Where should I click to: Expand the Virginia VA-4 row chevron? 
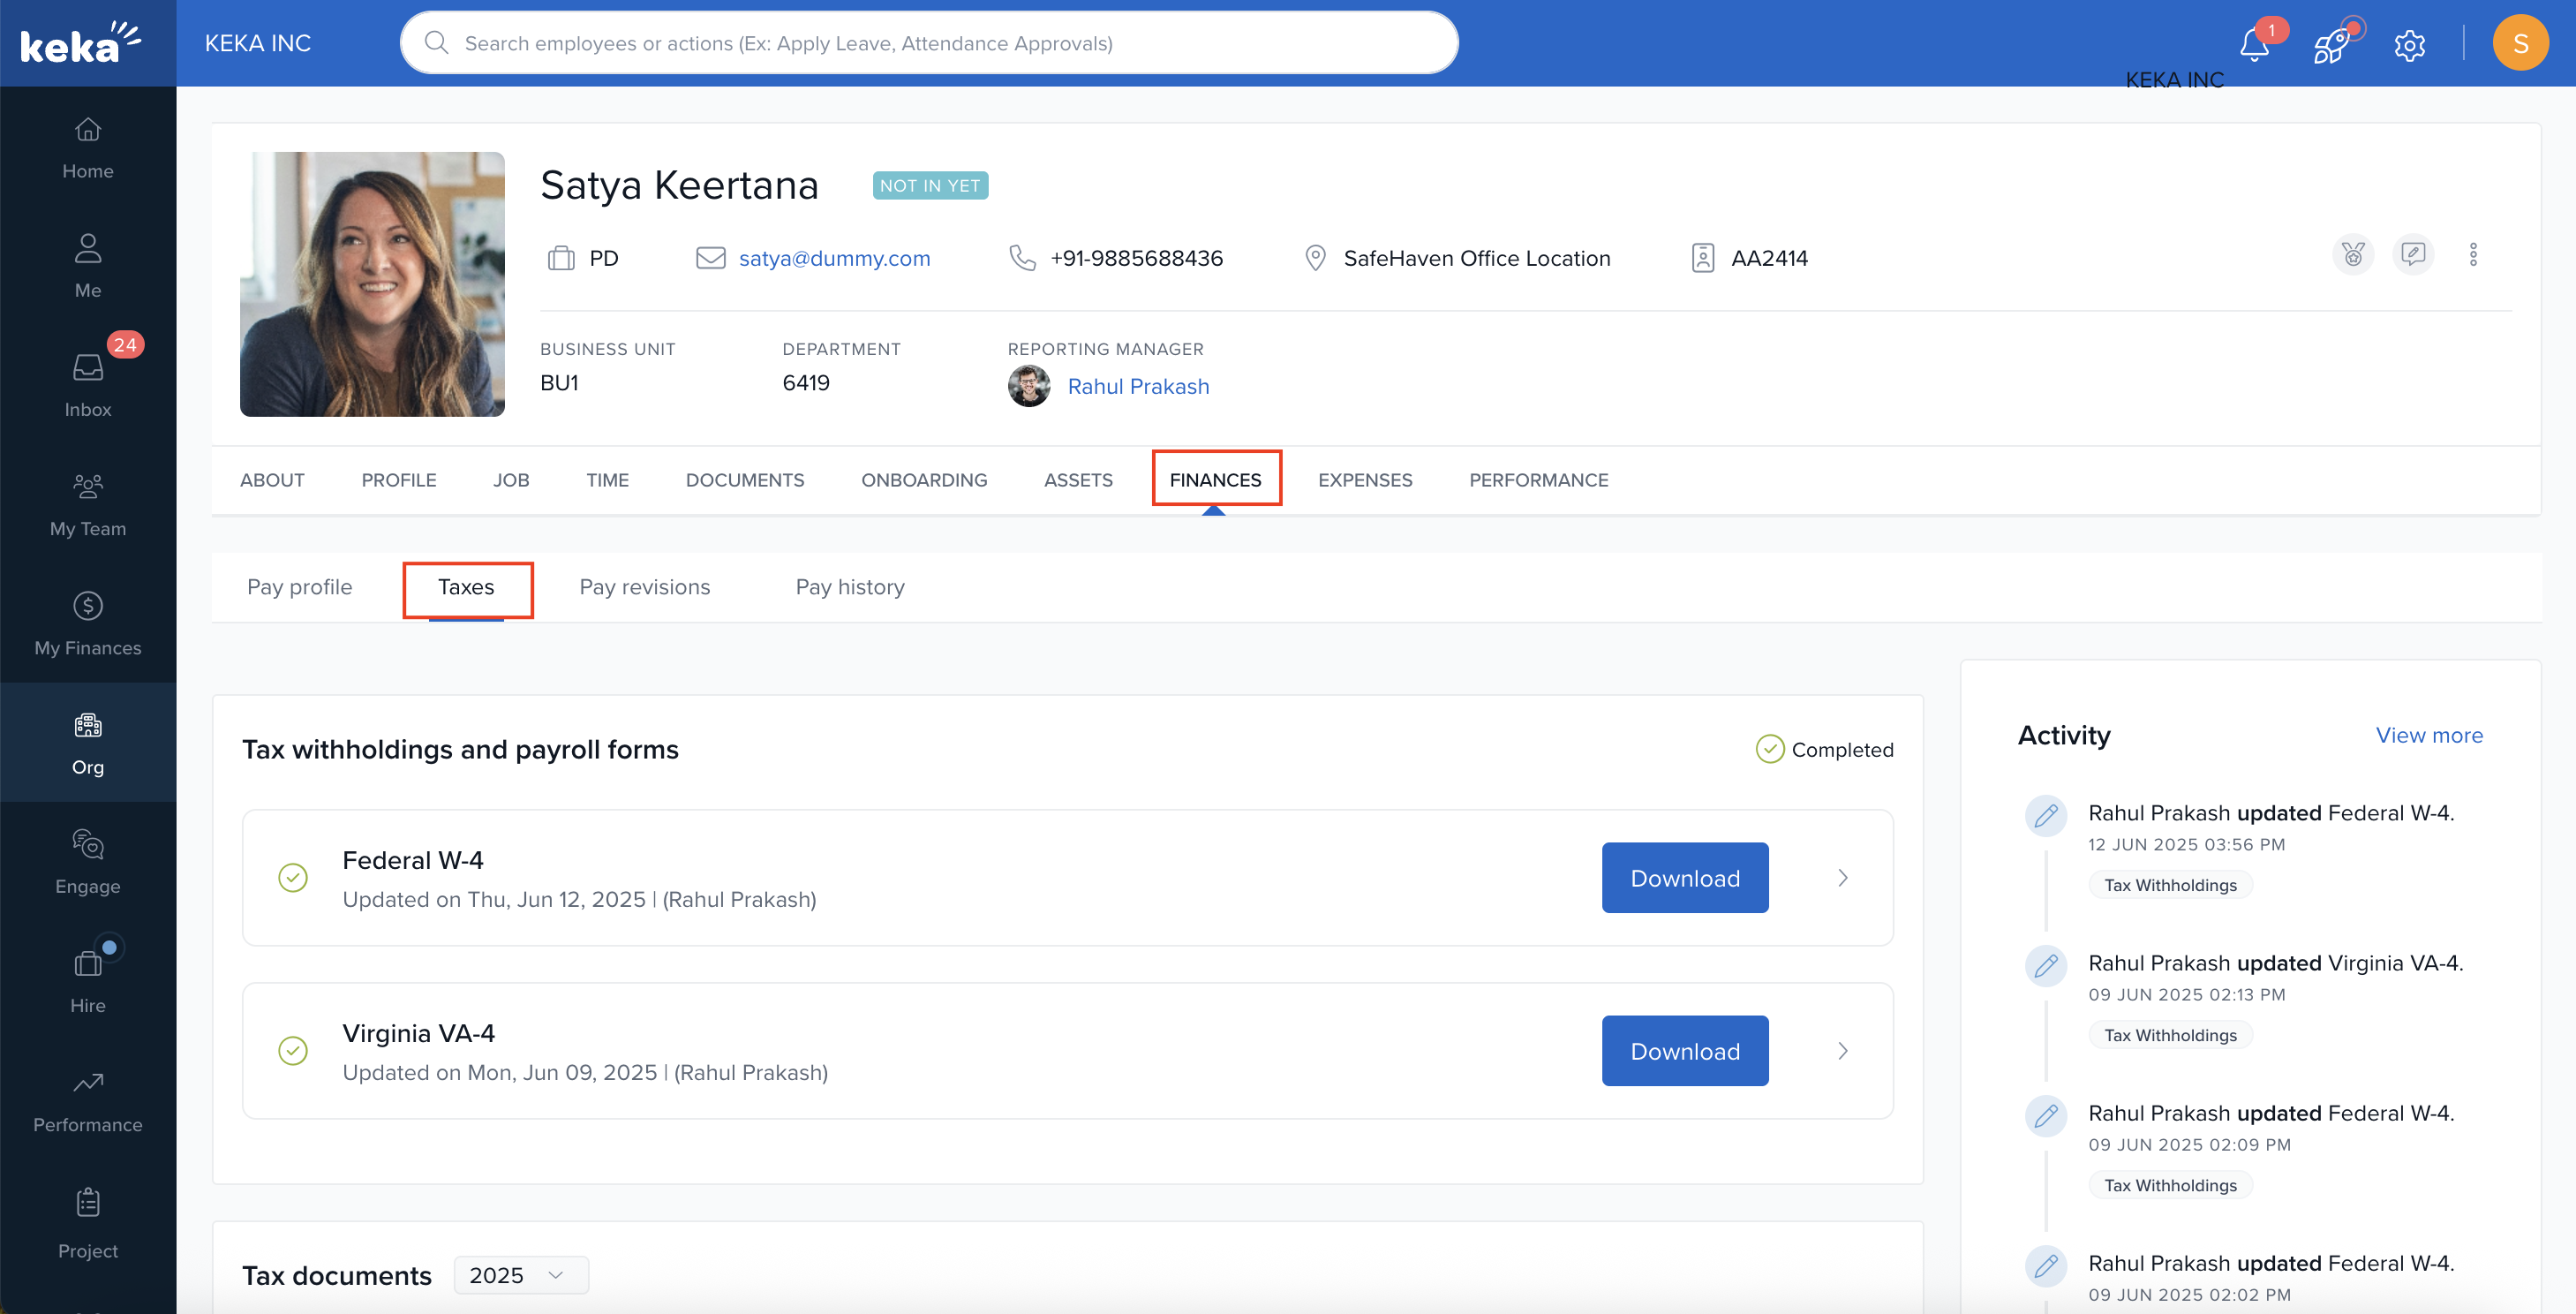click(x=1842, y=1051)
